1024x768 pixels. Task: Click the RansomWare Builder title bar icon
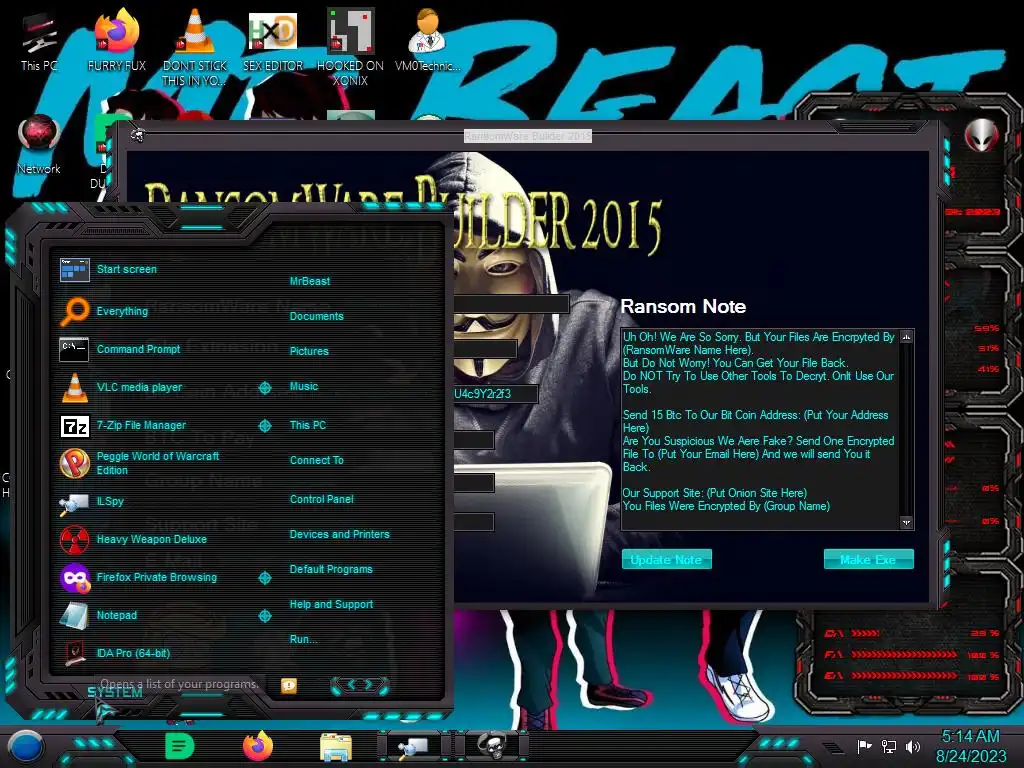pyautogui.click(x=137, y=135)
